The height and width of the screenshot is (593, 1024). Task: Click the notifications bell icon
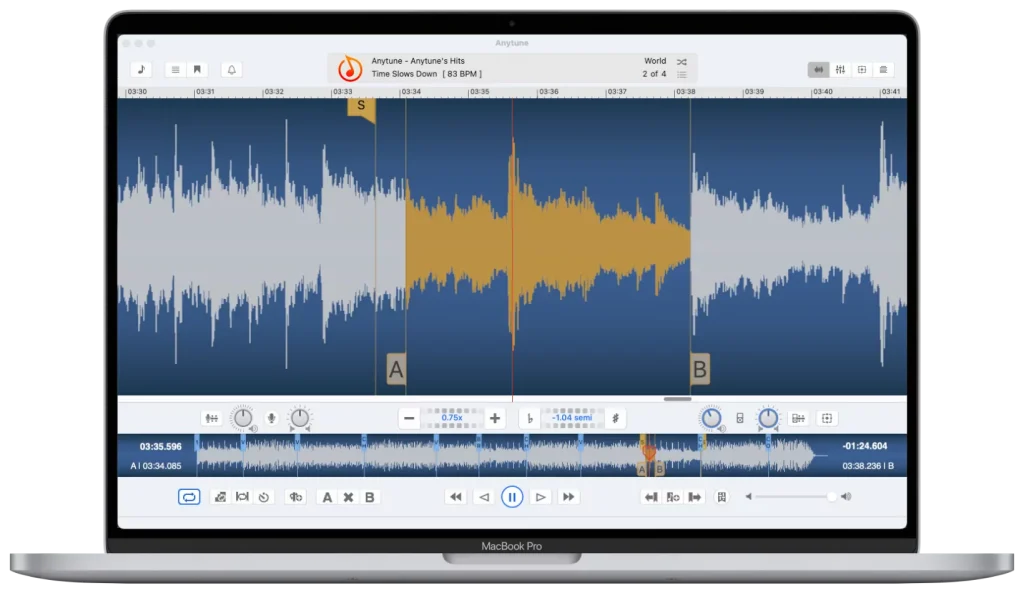click(x=231, y=69)
